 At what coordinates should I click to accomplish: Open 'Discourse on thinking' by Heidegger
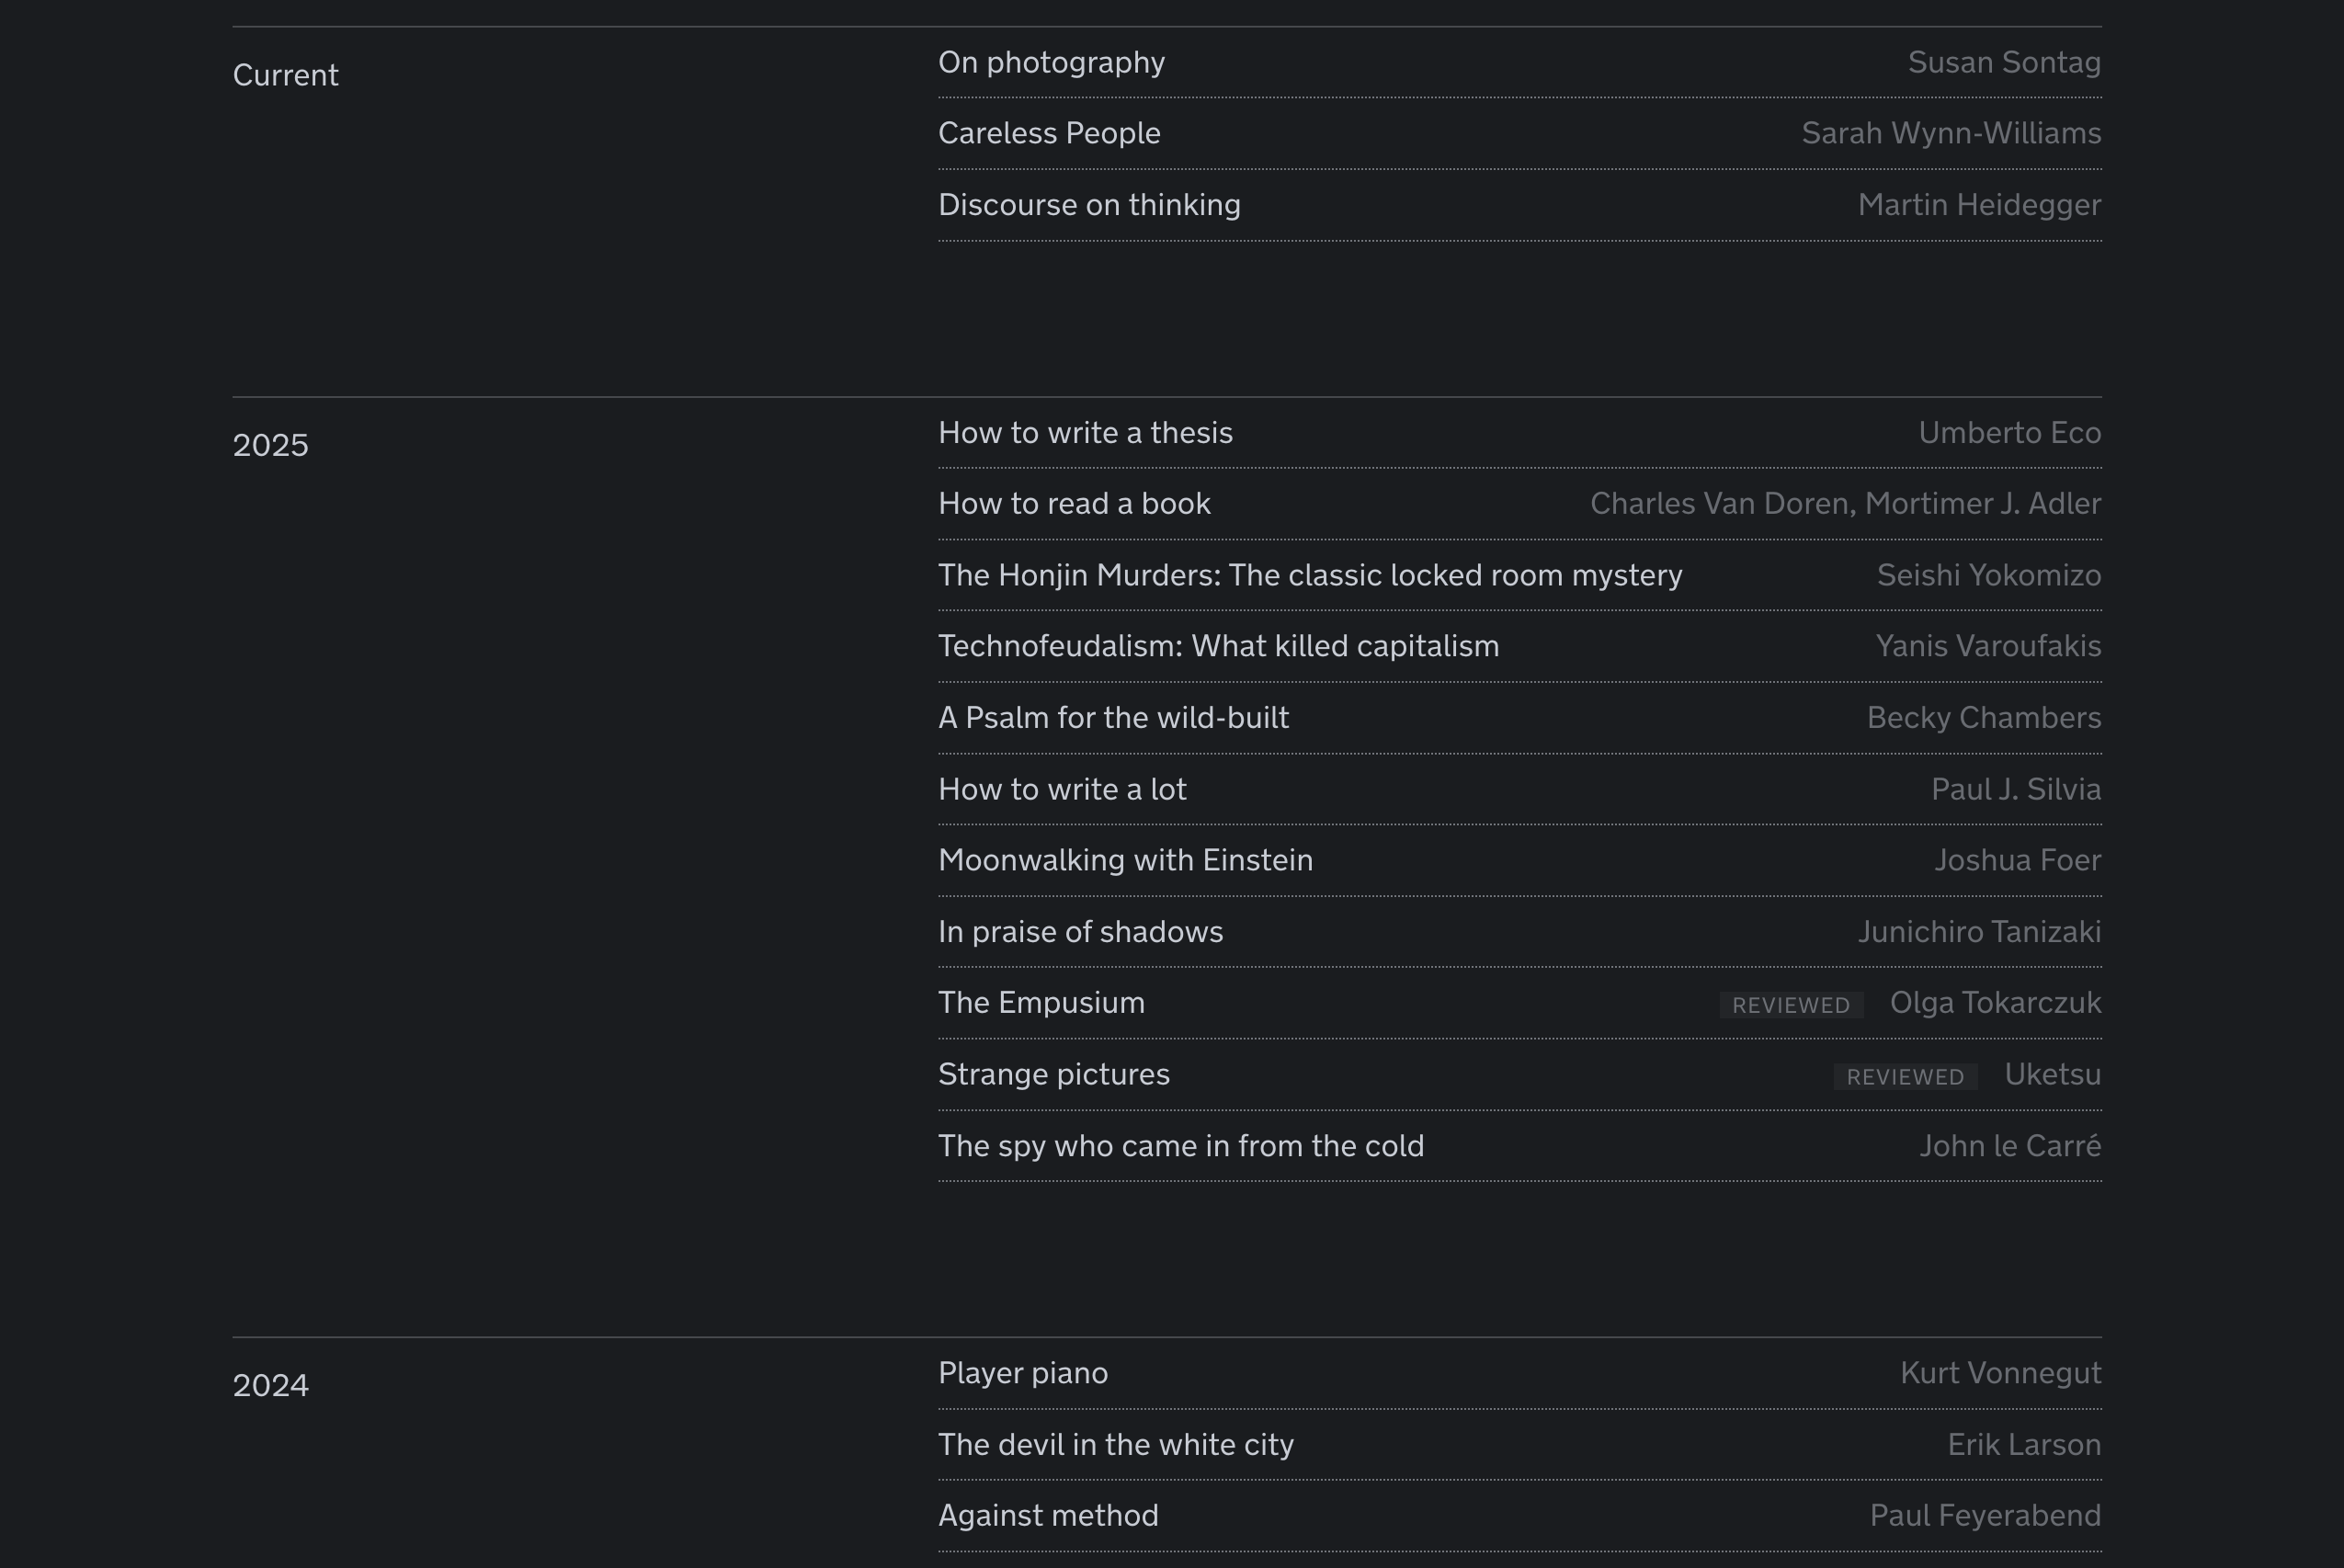1089,205
